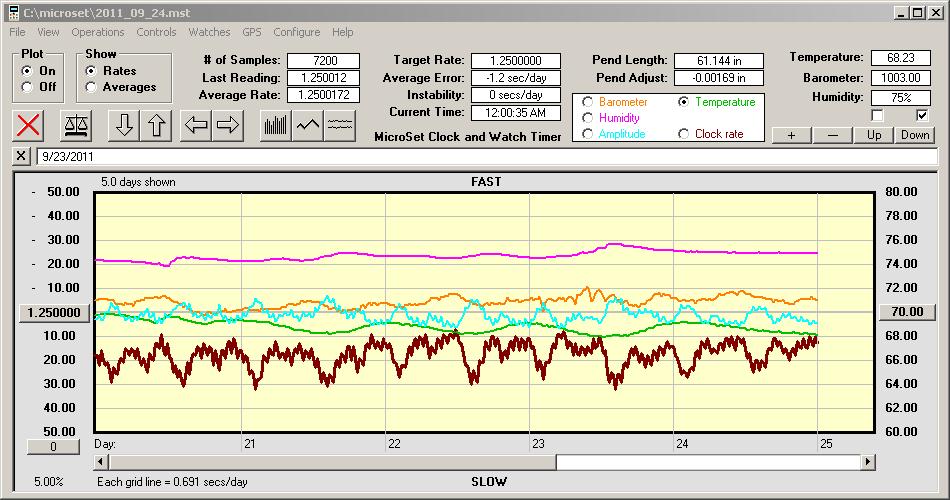Click the 'Each grid line = 0.691 secs/day' text
Screen dimensions: 950x500
point(172,482)
